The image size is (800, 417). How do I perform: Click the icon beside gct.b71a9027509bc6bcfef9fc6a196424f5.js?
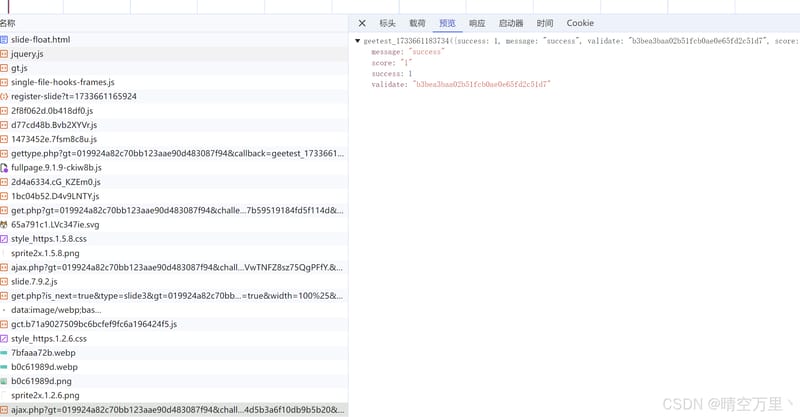4,324
